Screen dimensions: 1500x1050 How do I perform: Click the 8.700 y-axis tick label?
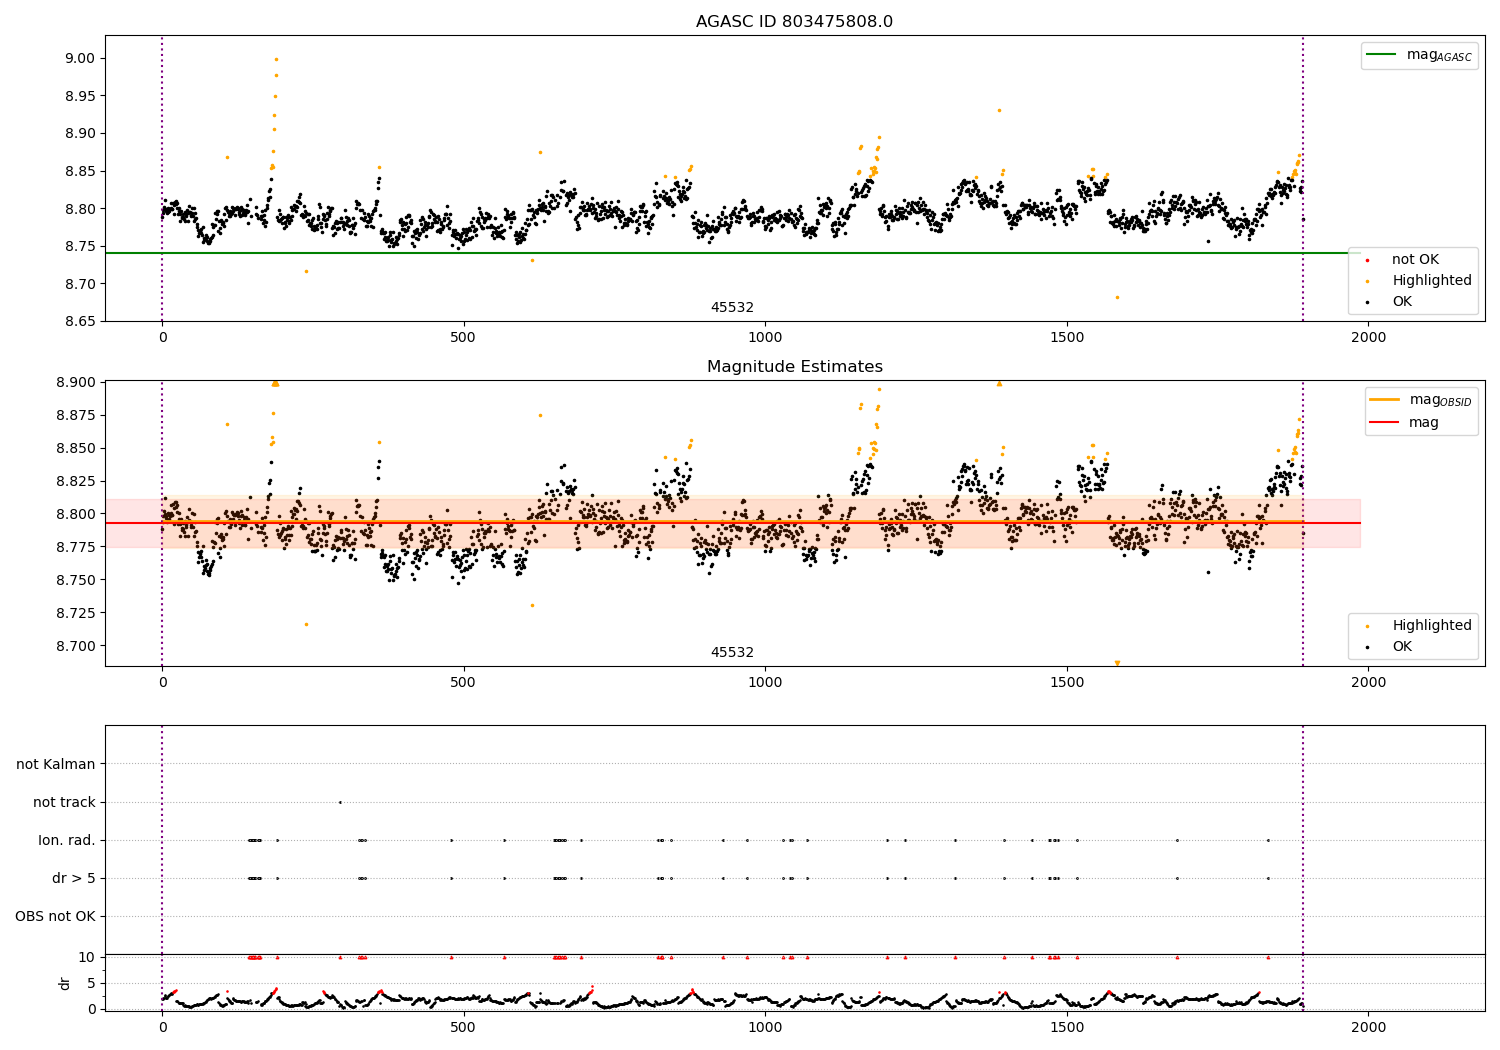[77, 646]
